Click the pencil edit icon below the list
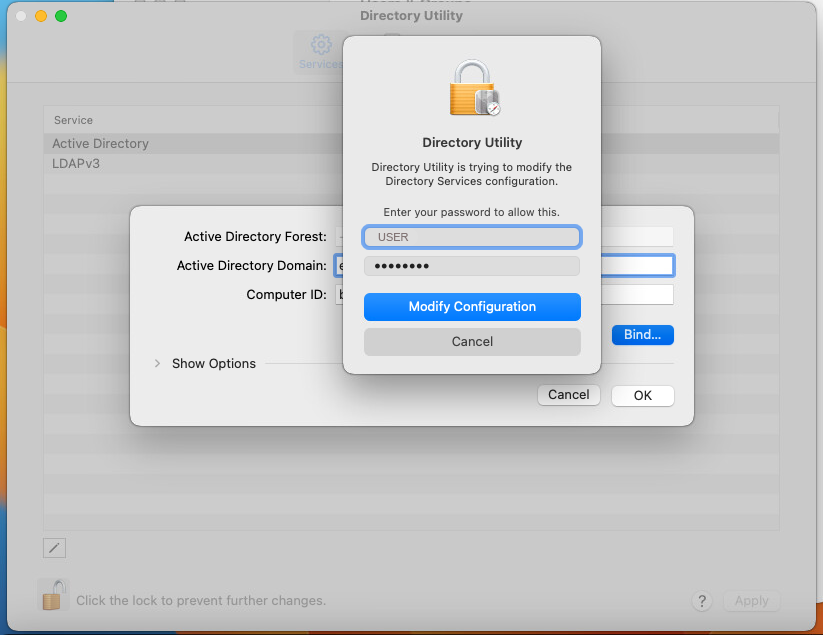Image resolution: width=823 pixels, height=635 pixels. coord(54,548)
